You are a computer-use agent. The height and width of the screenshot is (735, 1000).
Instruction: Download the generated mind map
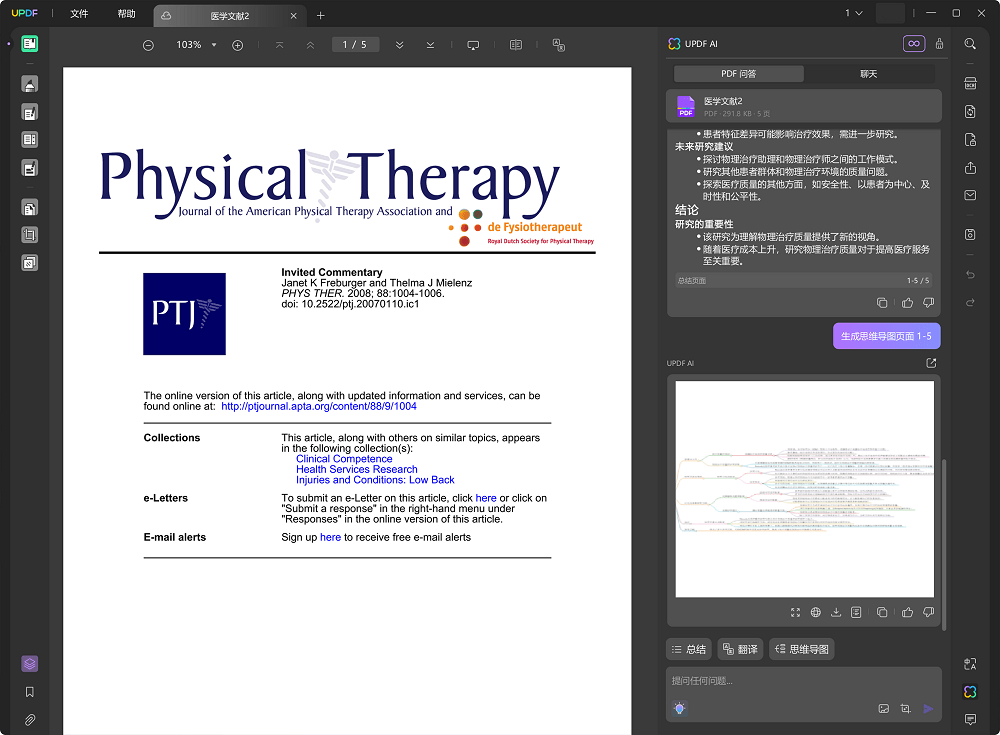(x=836, y=612)
